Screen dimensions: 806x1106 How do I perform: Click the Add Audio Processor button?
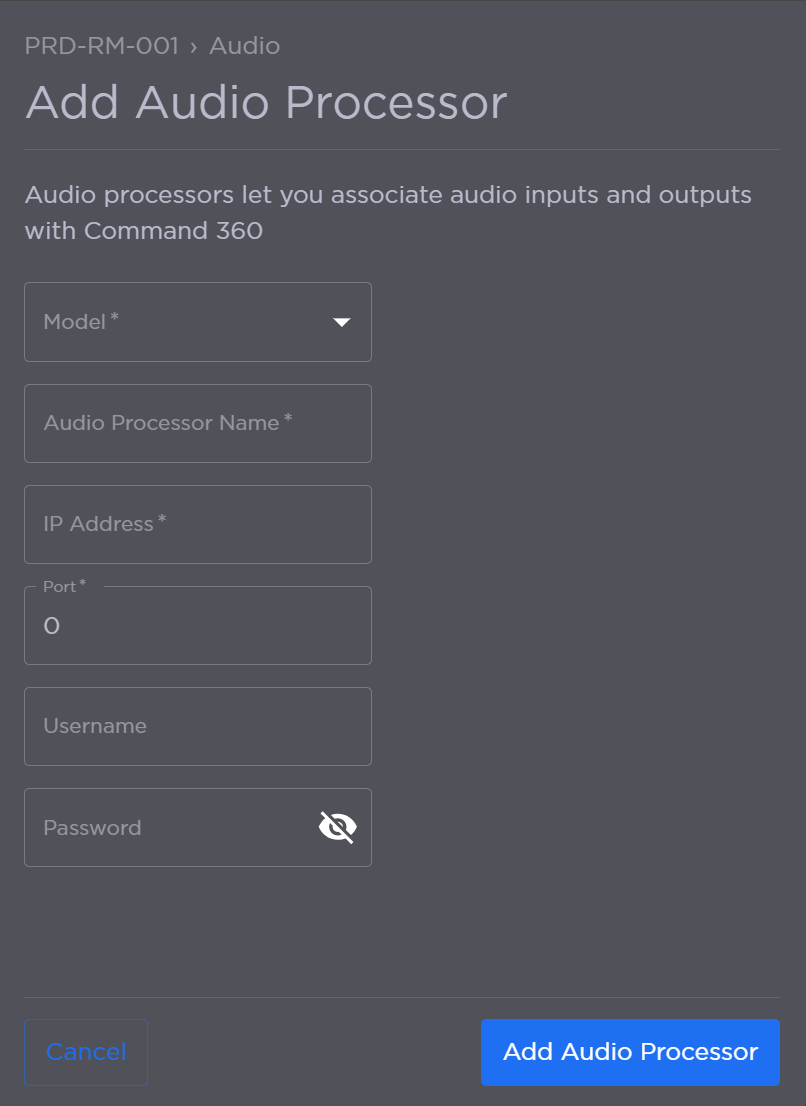[629, 1052]
